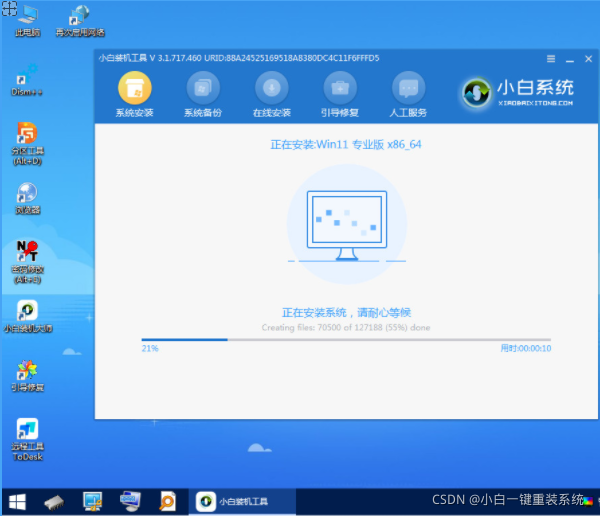The image size is (600, 516).
Task: Open the monitor settings taskbar icon
Action: 92,501
